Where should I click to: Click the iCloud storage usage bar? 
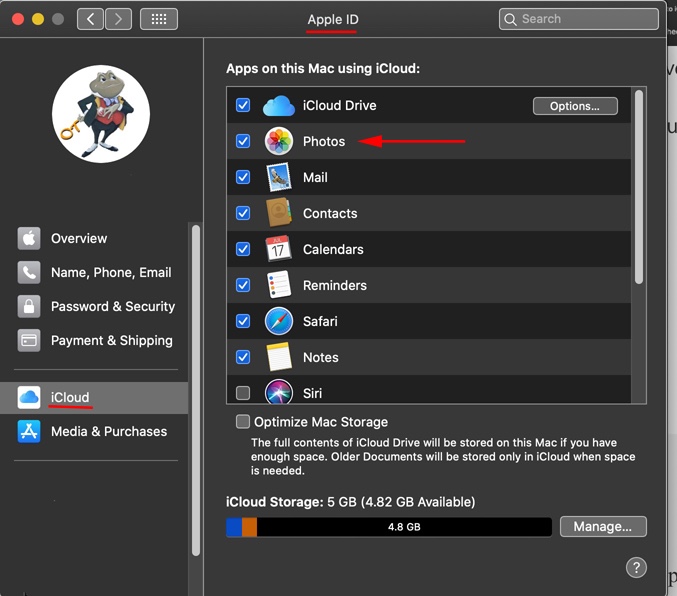tap(389, 527)
